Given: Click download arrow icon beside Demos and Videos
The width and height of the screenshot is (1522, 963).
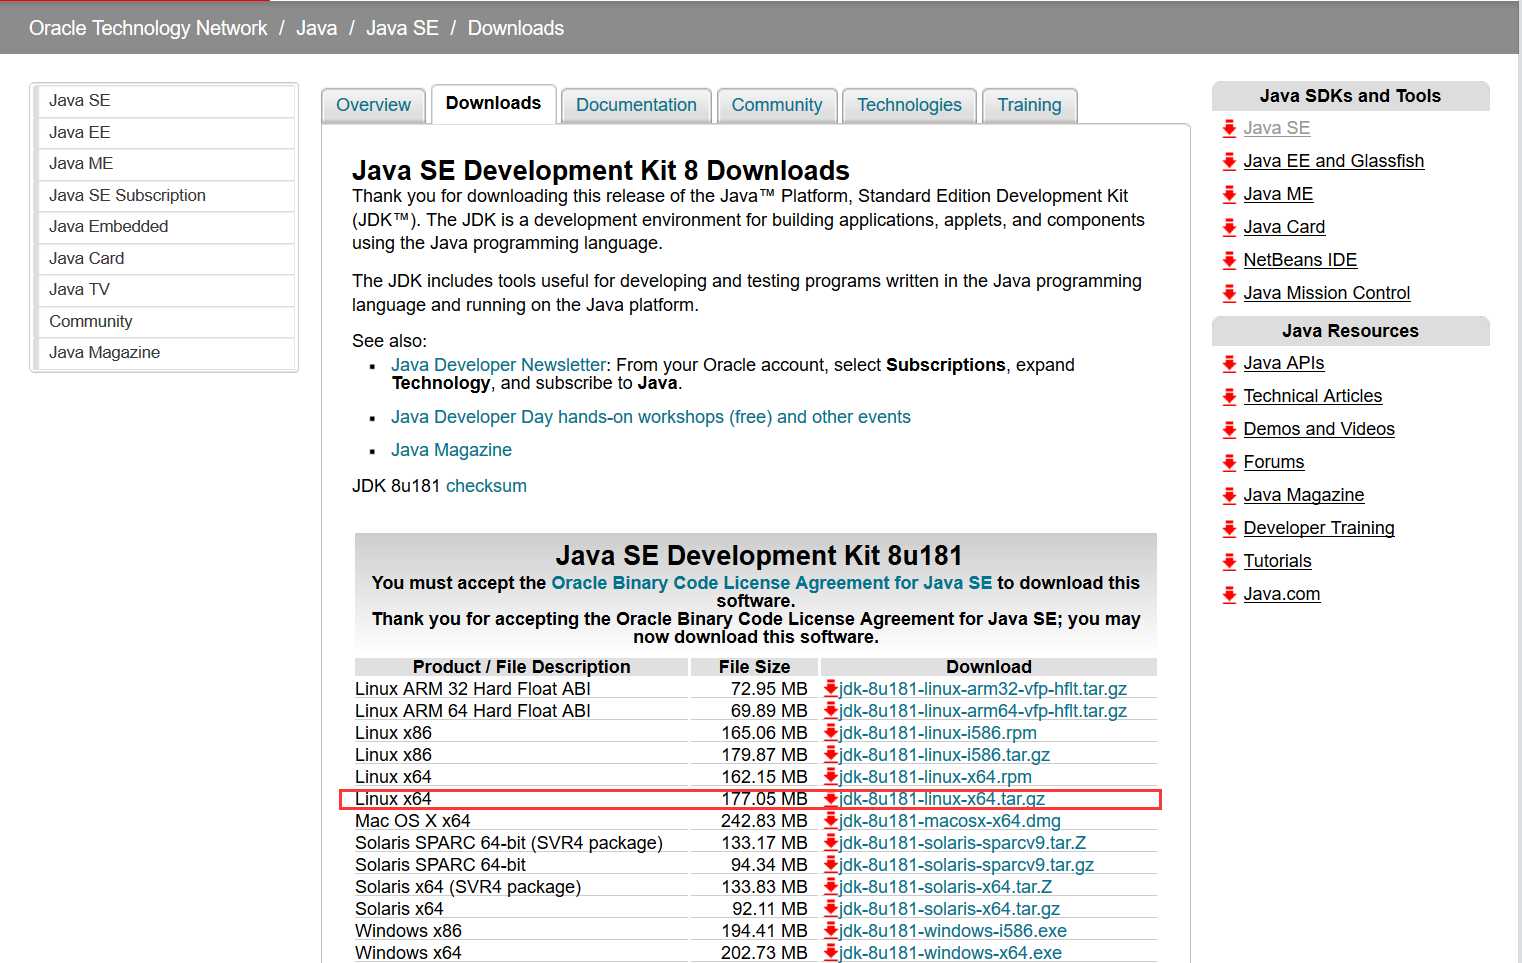Looking at the screenshot, I should coord(1229,429).
